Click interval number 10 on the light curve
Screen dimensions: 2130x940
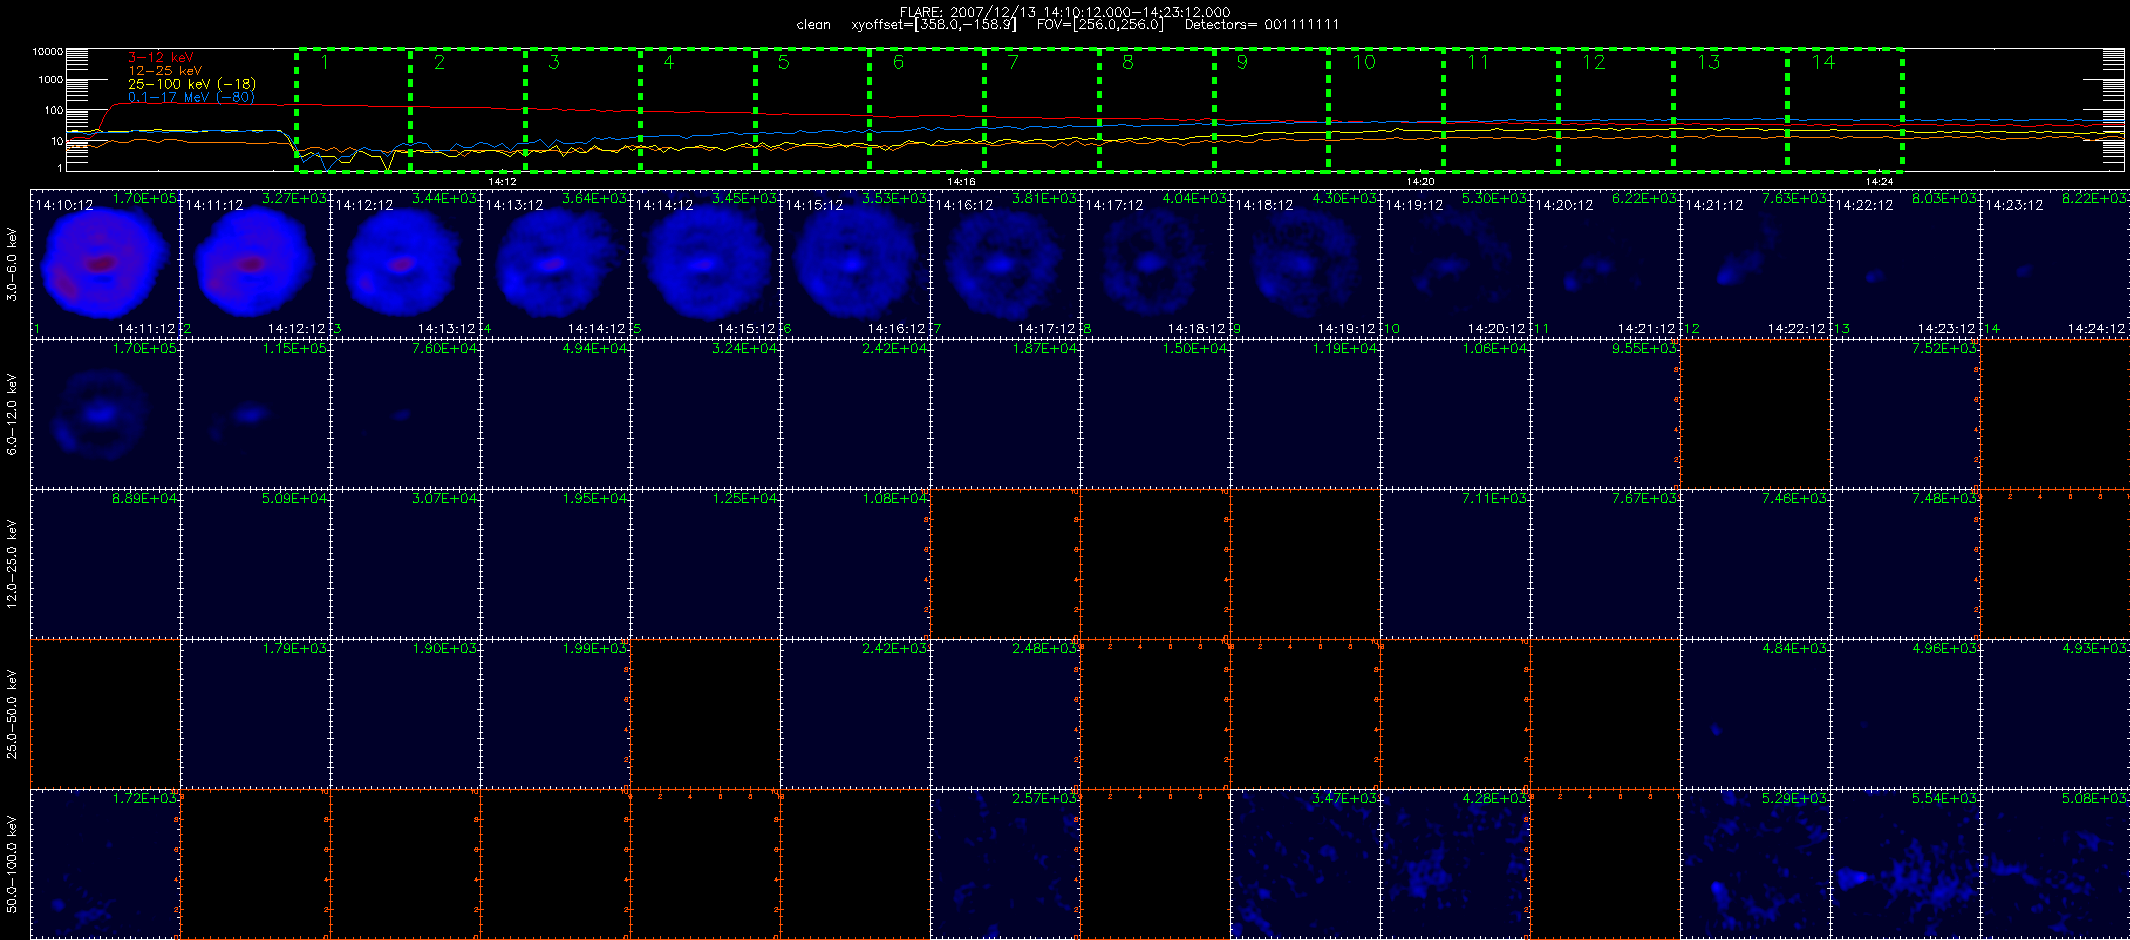[1364, 62]
